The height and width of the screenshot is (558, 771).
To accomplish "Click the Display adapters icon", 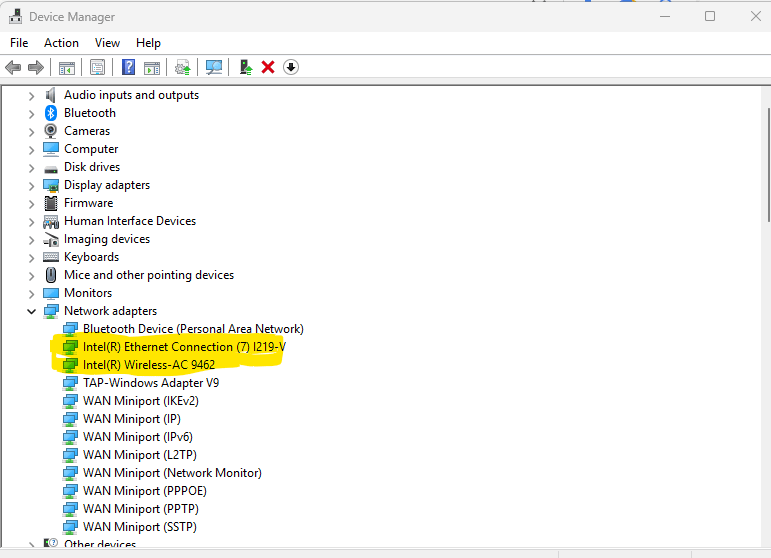I will point(51,186).
